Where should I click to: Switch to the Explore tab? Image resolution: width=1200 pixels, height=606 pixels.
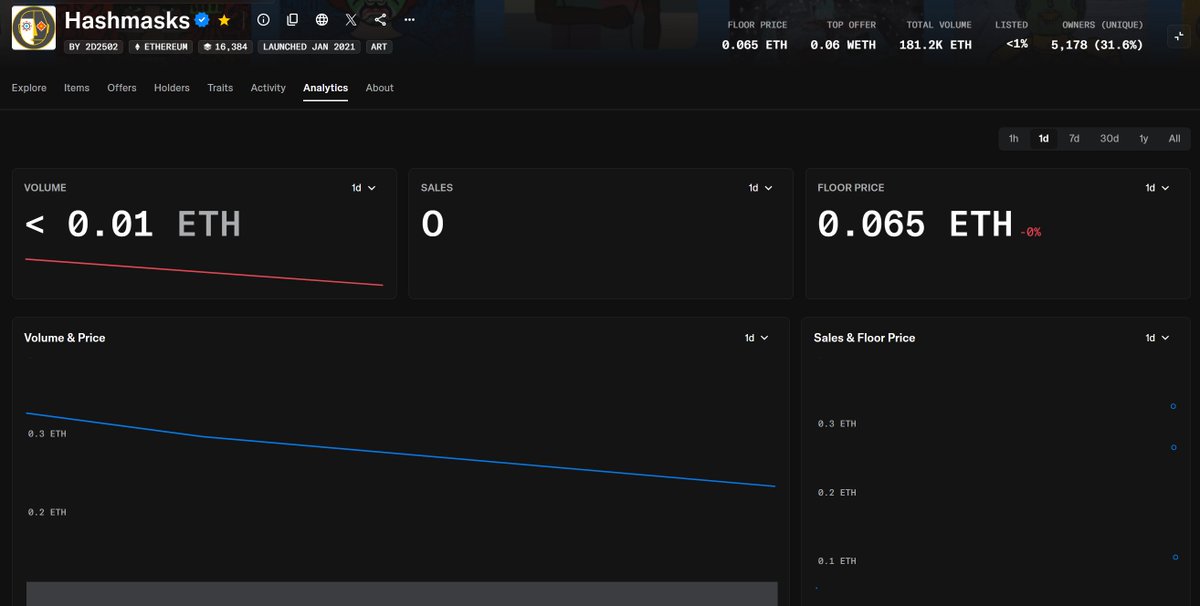coord(29,88)
